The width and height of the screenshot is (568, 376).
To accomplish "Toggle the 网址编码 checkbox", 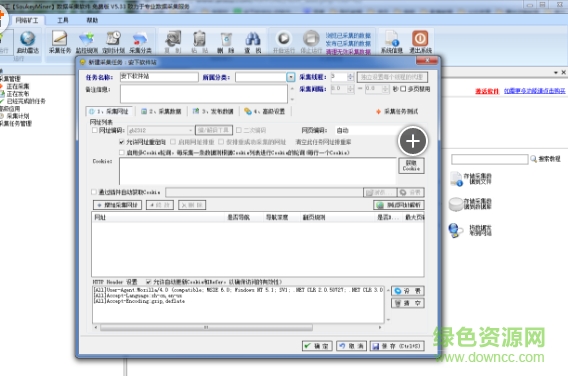I will coord(95,130).
